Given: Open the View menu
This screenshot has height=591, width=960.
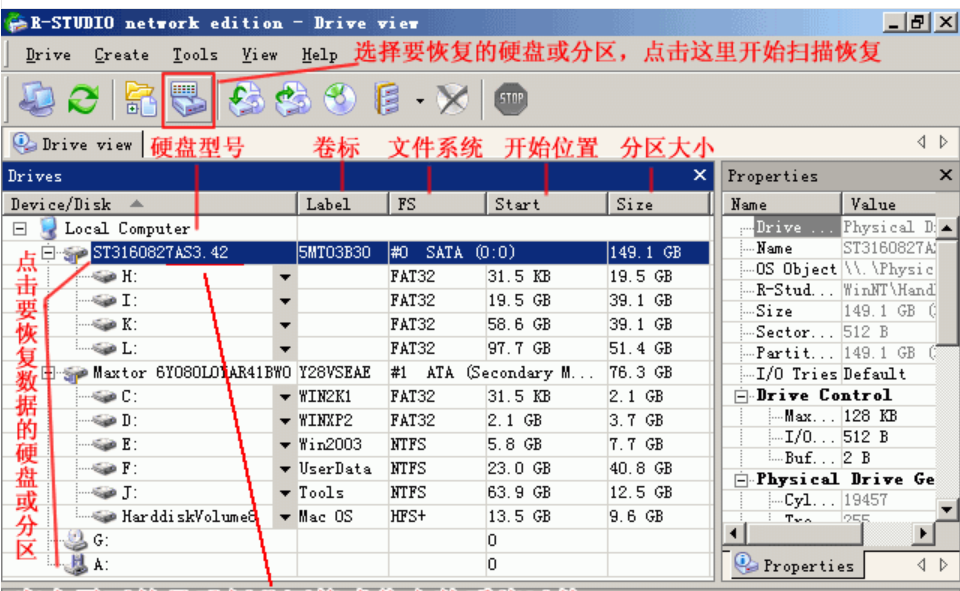Looking at the screenshot, I should (260, 55).
